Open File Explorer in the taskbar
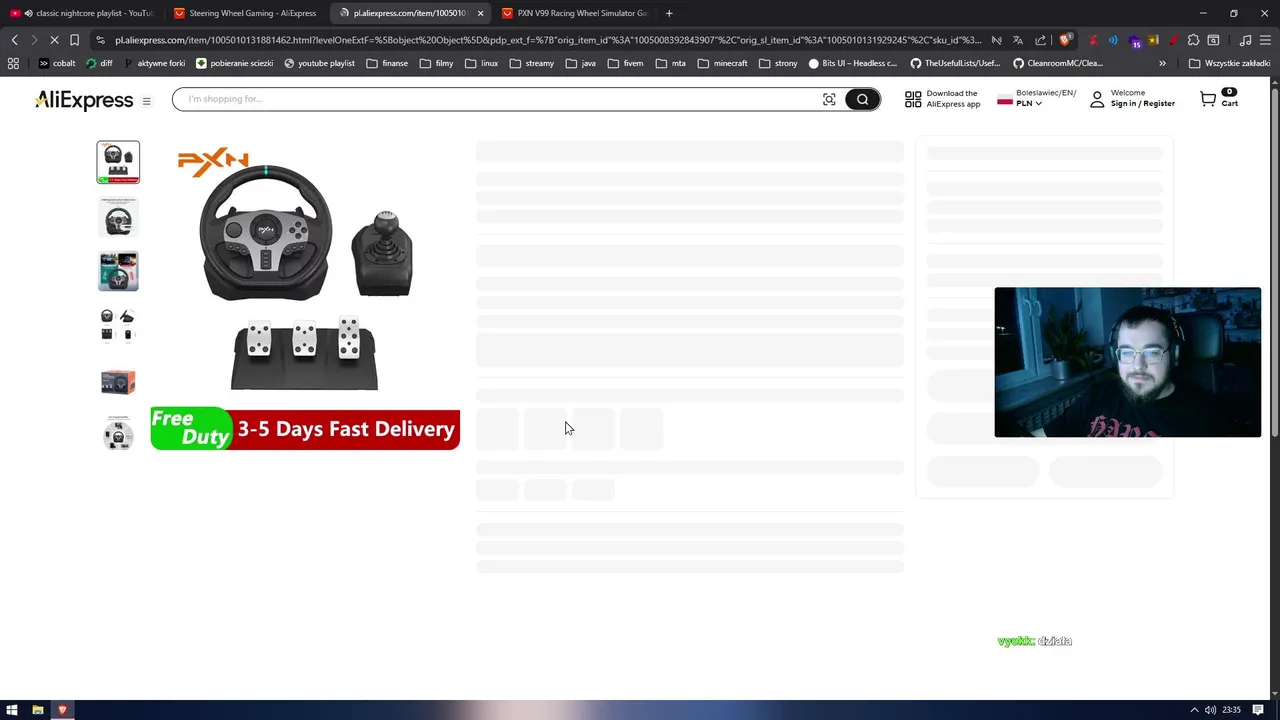This screenshot has height=720, width=1280. click(37, 710)
